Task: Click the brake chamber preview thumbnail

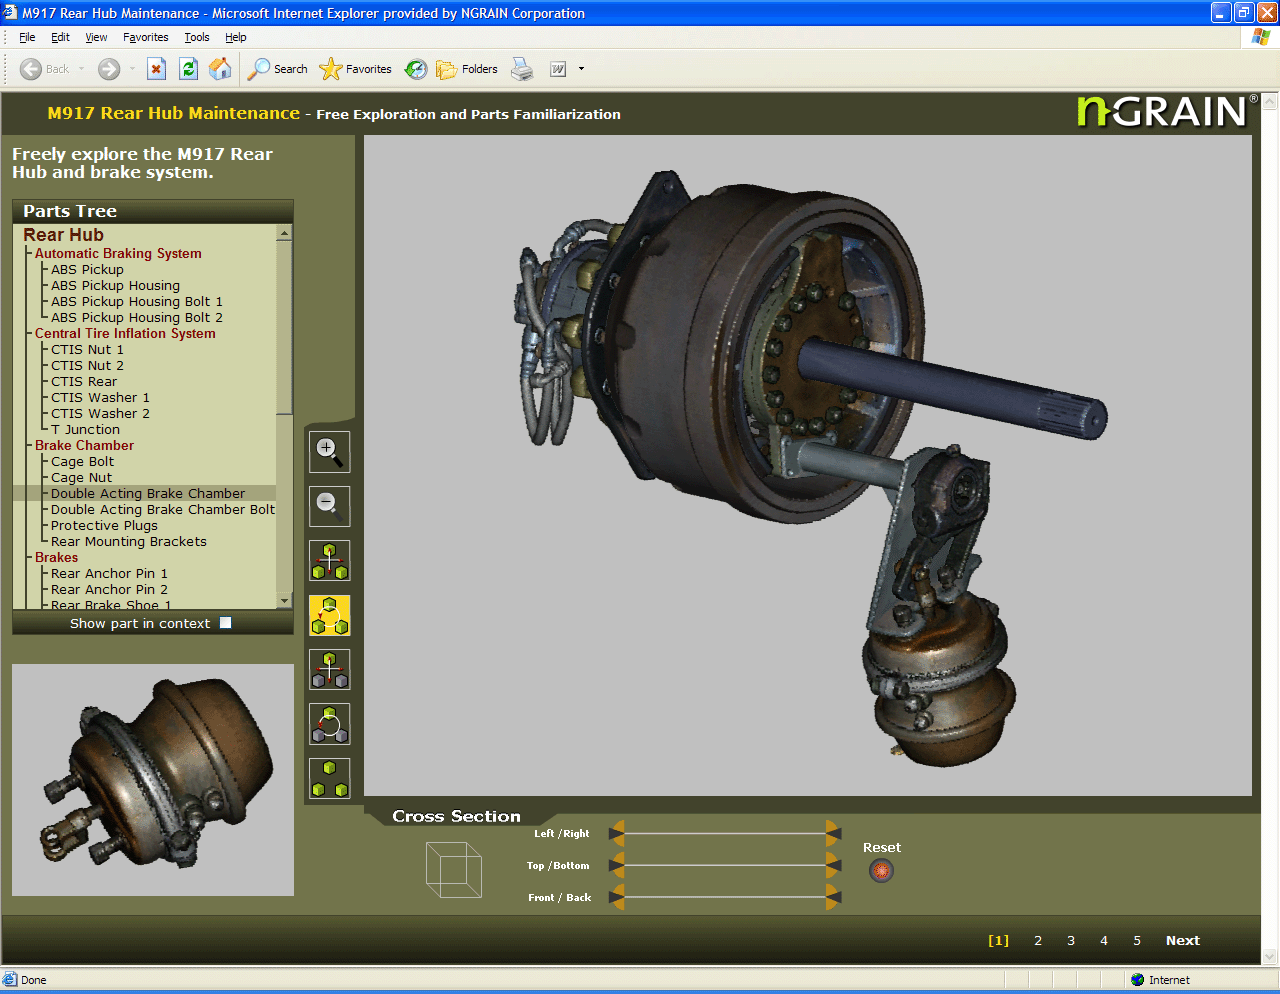Action: point(153,780)
